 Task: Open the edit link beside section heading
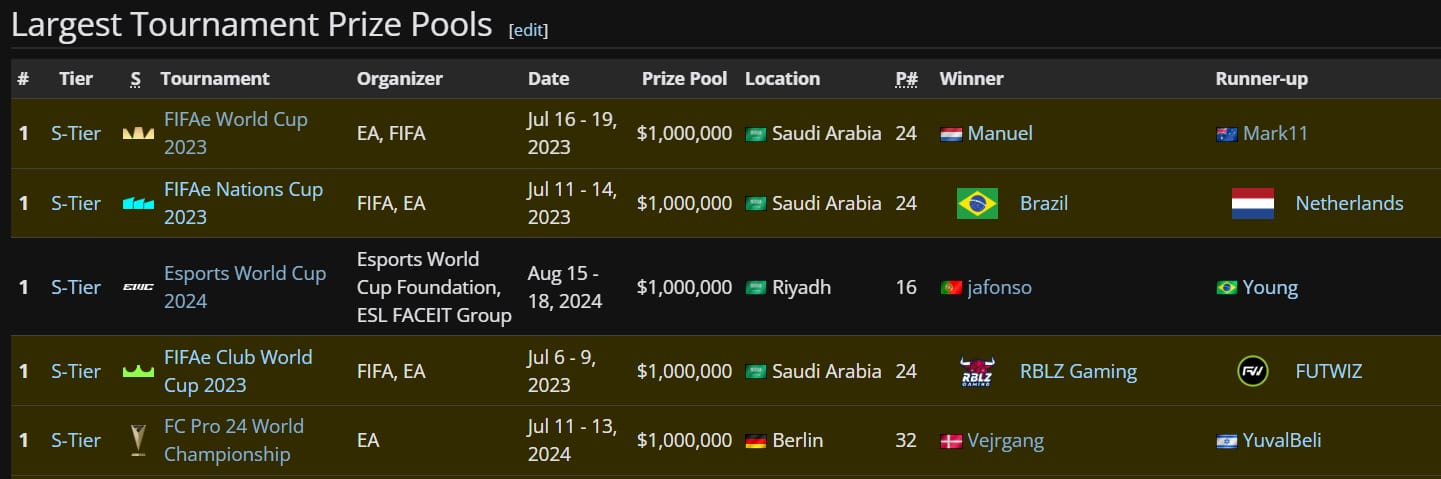click(x=528, y=30)
